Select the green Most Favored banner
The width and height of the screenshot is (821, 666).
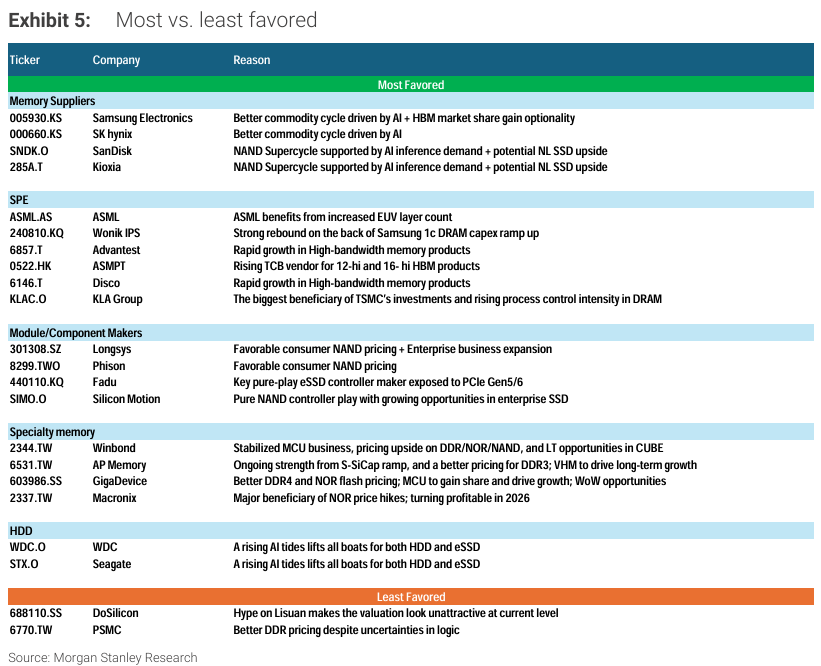410,85
